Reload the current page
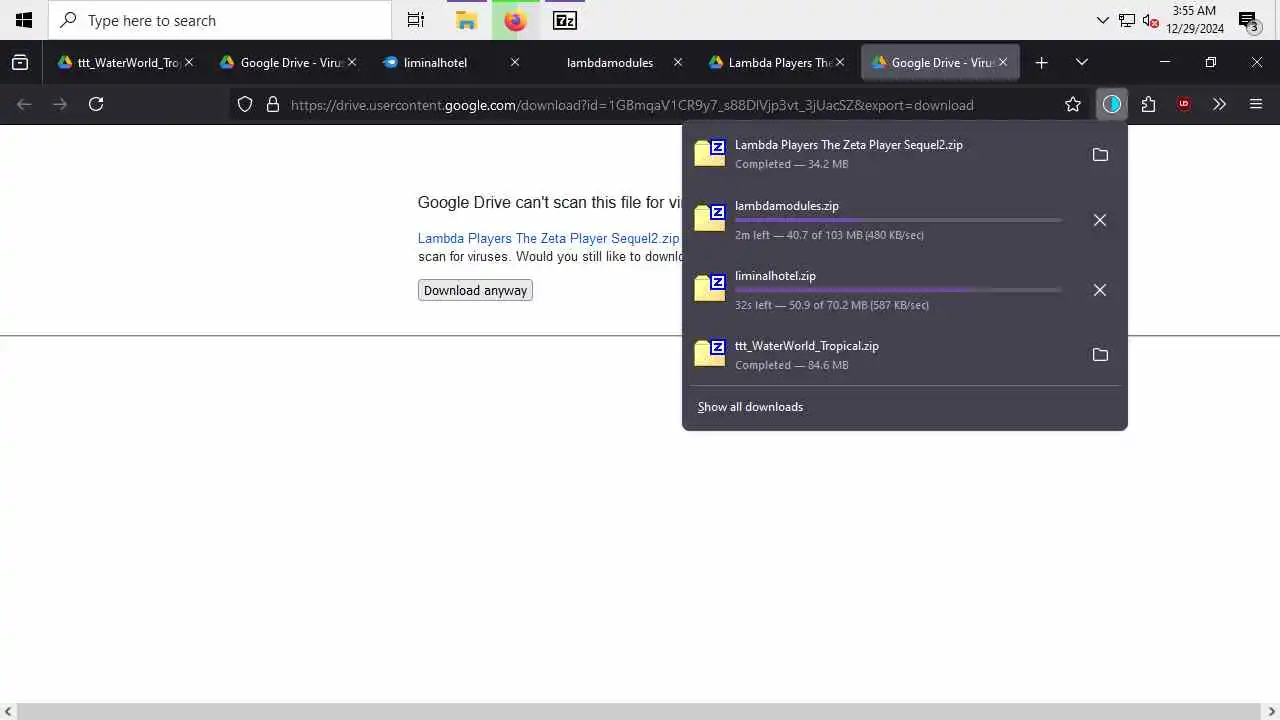 tap(96, 104)
